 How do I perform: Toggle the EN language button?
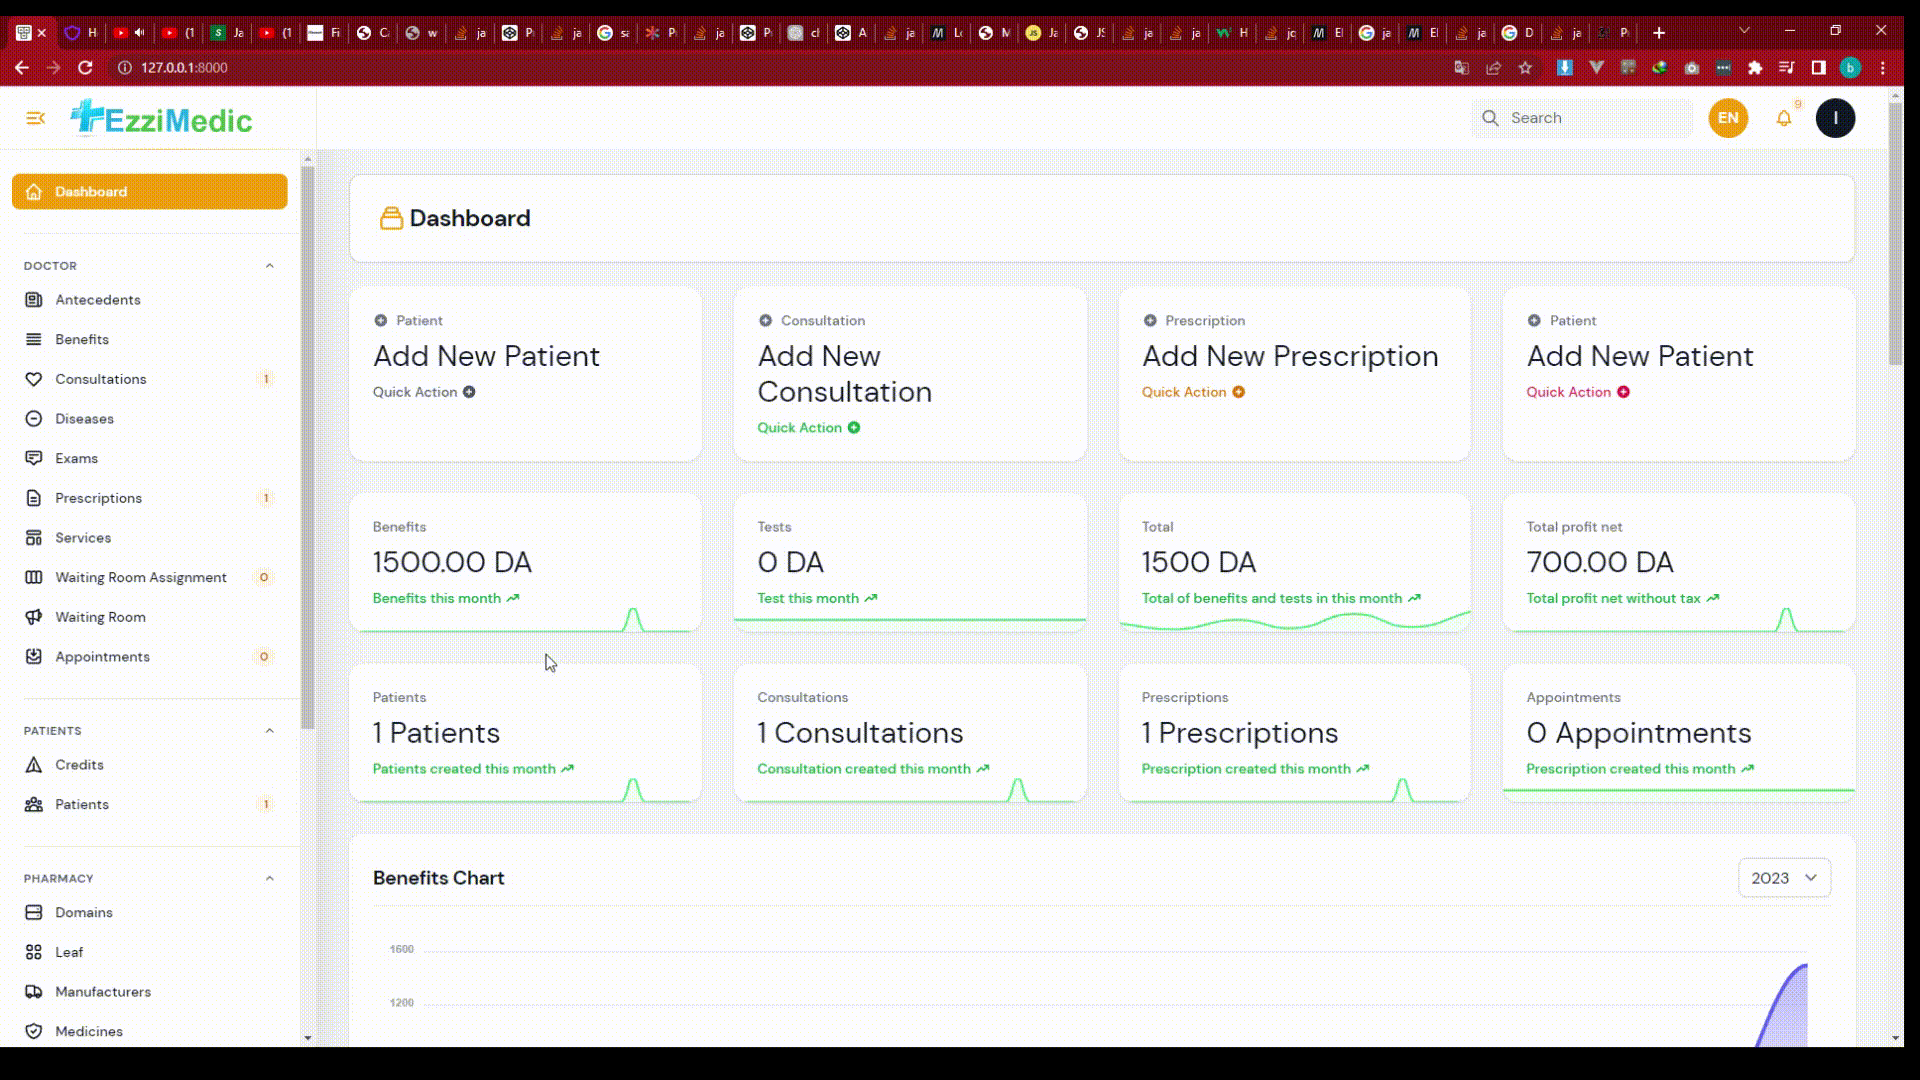coord(1728,118)
